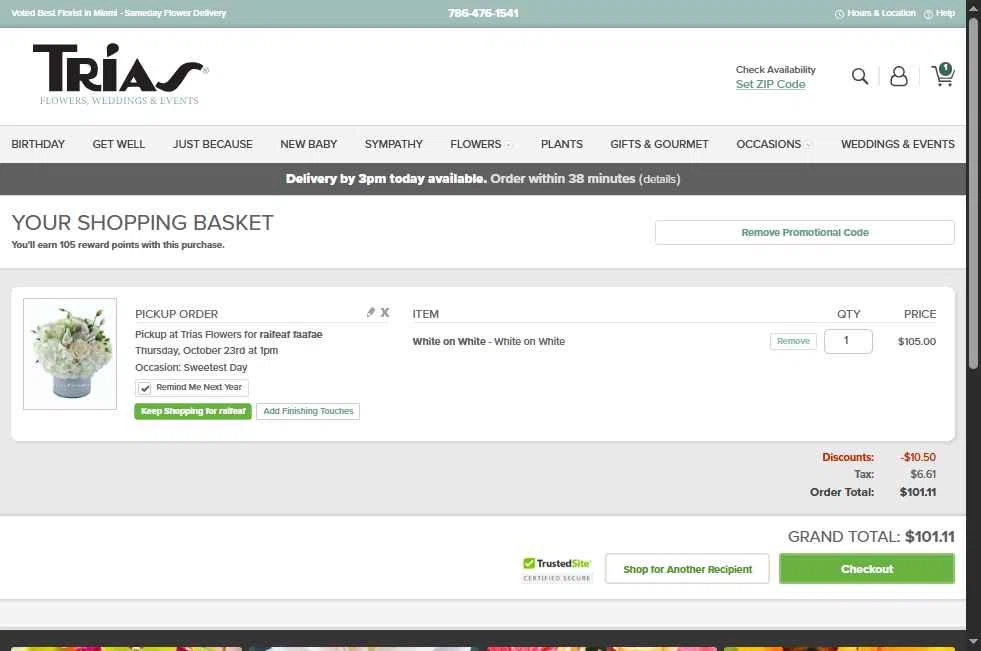Click Shop for Another Recipient button
Image resolution: width=981 pixels, height=651 pixels.
click(x=687, y=569)
